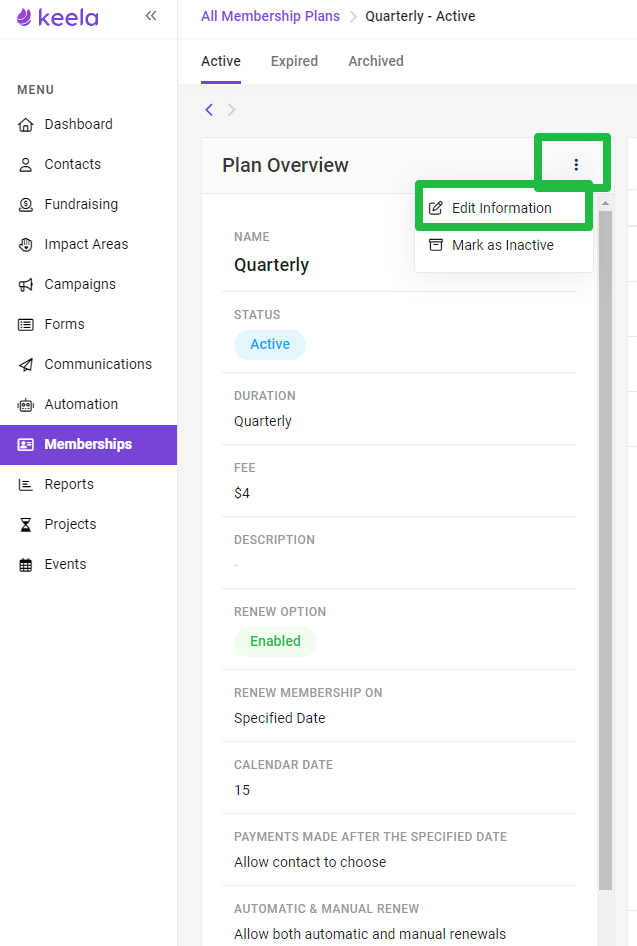Click the Plan Overview heading
Screen dimensions: 637x946
[x=285, y=165]
